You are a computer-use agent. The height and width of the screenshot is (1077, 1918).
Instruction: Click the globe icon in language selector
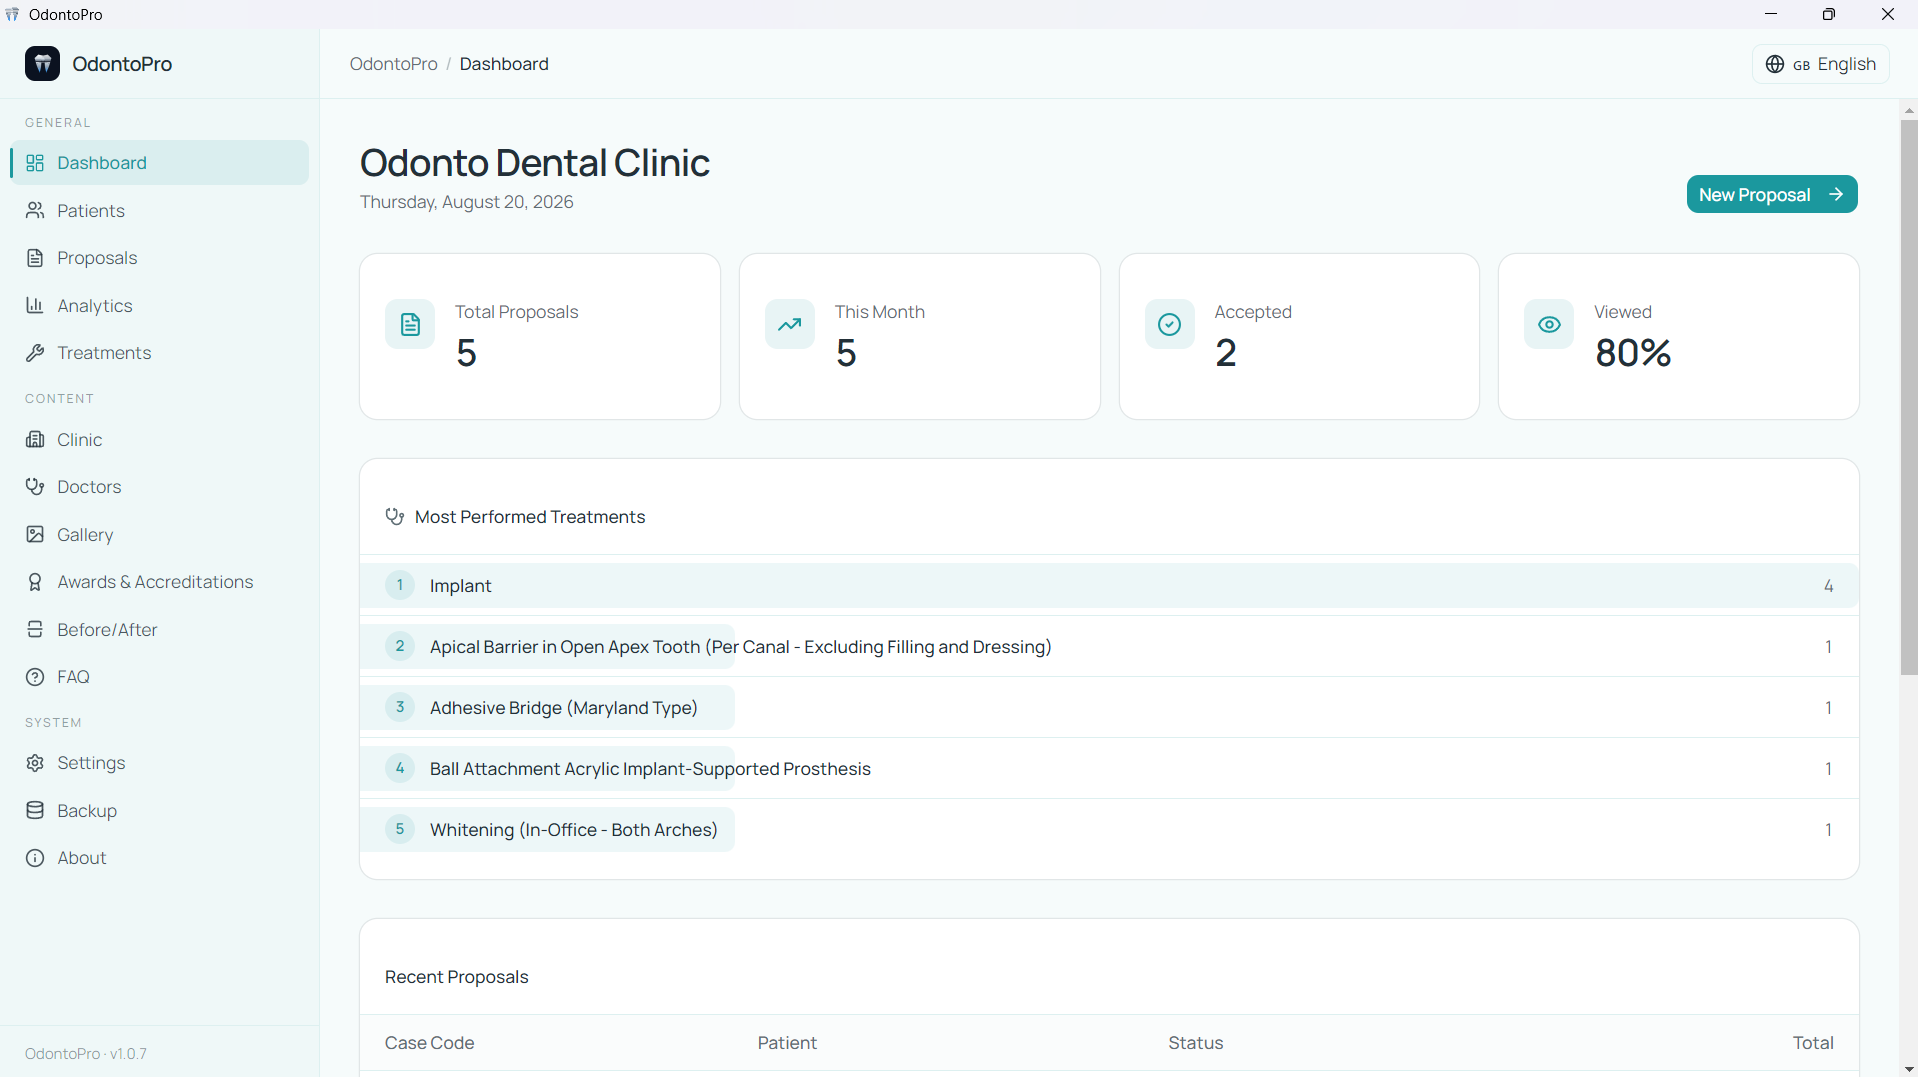(x=1775, y=64)
